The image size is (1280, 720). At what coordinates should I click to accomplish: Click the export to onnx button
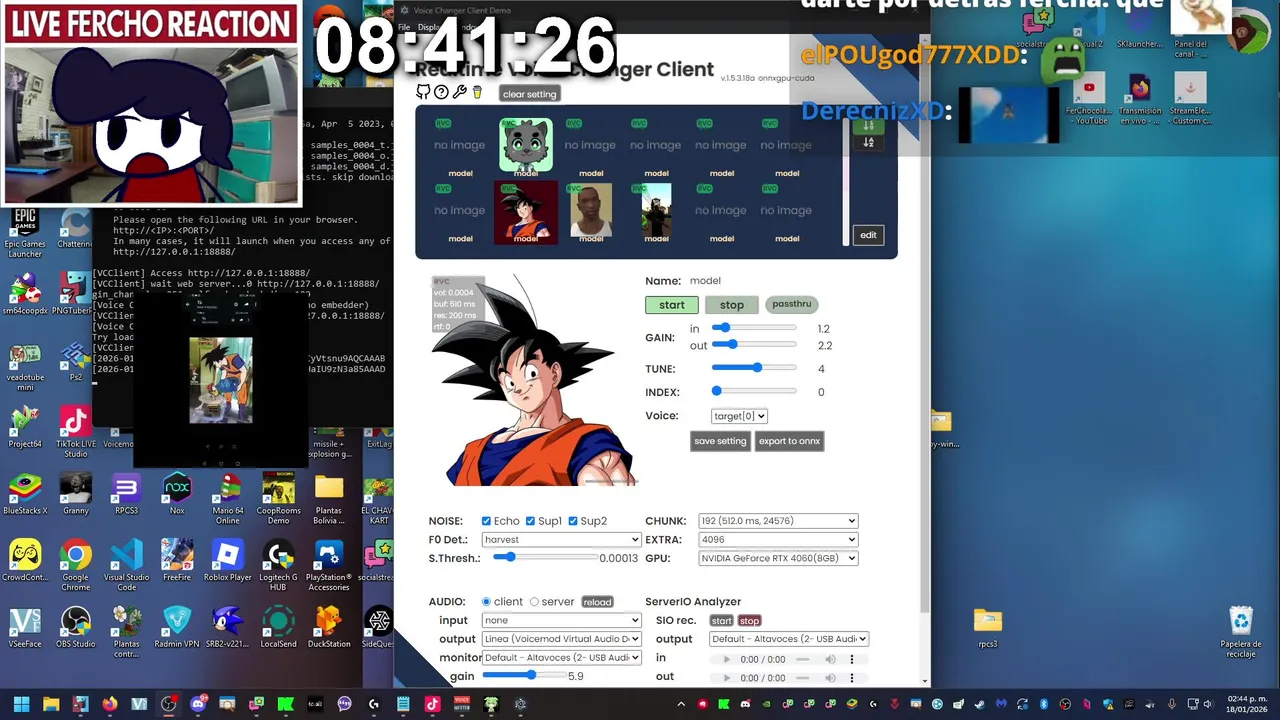pyautogui.click(x=789, y=441)
